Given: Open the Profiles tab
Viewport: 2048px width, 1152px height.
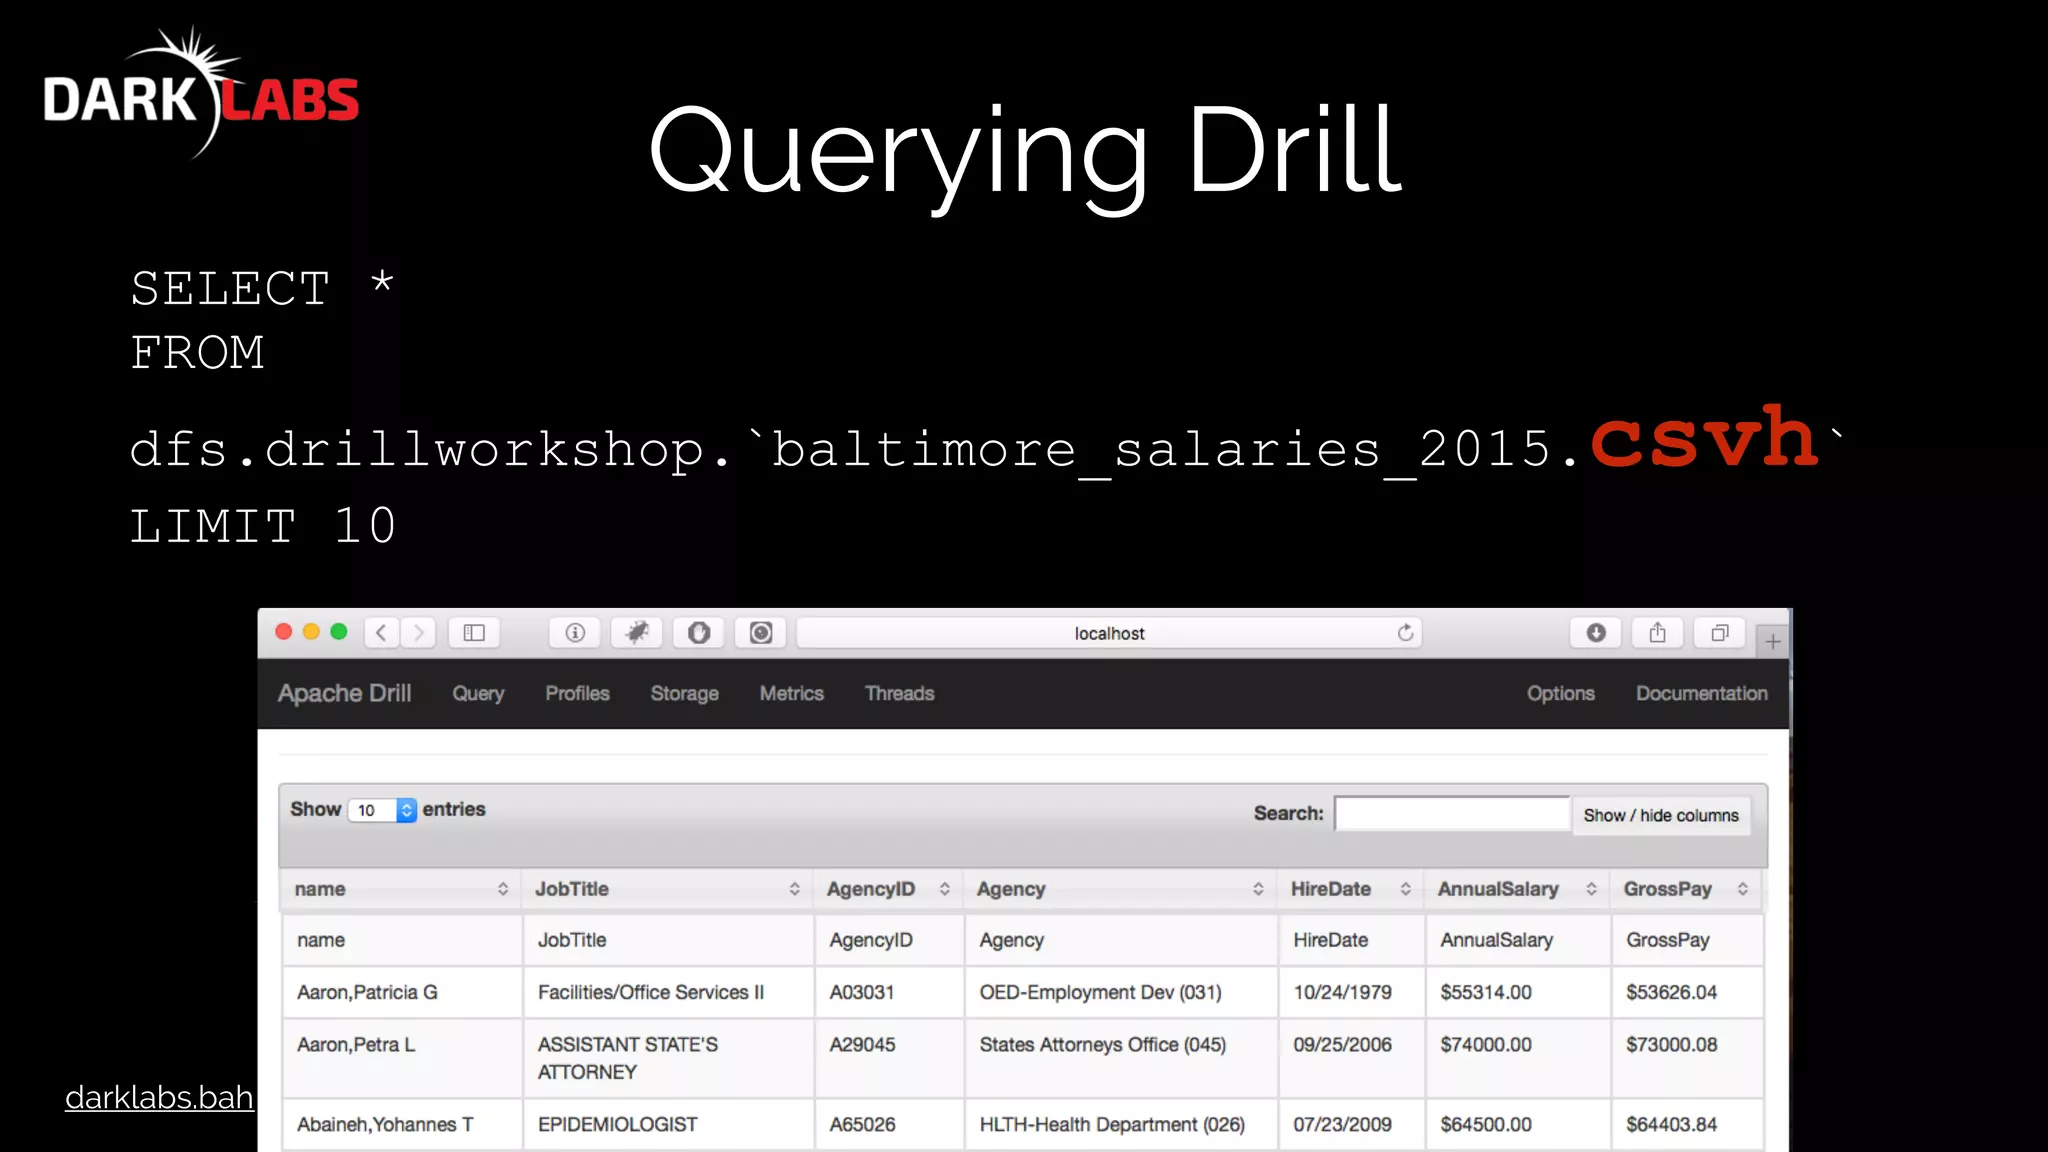Looking at the screenshot, I should [x=577, y=693].
